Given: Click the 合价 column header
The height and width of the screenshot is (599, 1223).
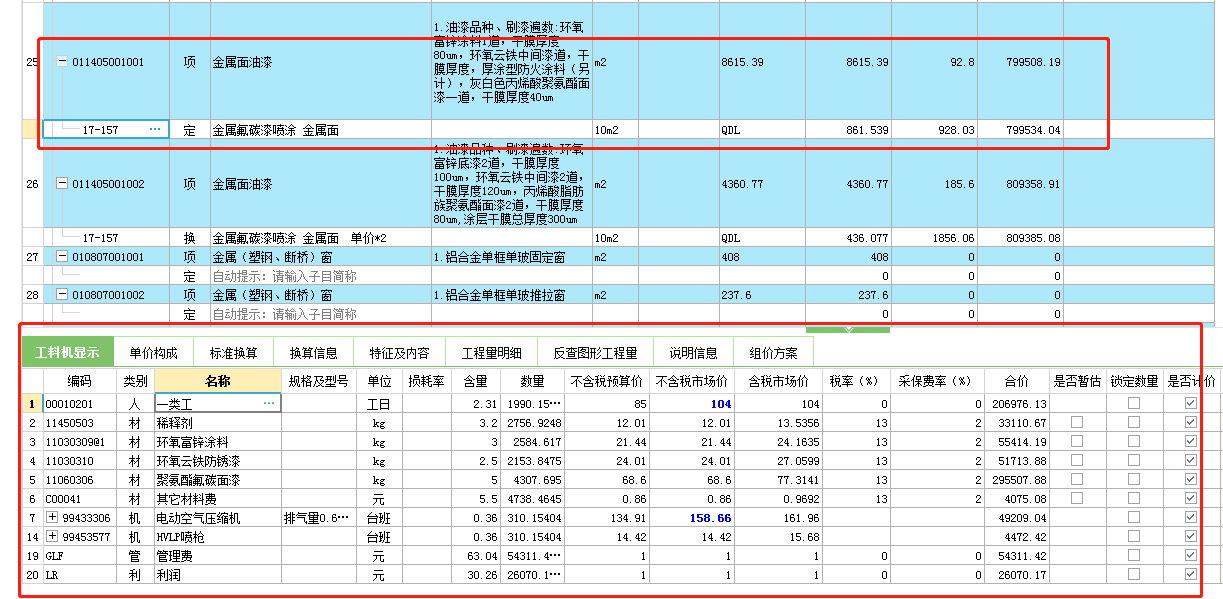Looking at the screenshot, I should click(1016, 381).
